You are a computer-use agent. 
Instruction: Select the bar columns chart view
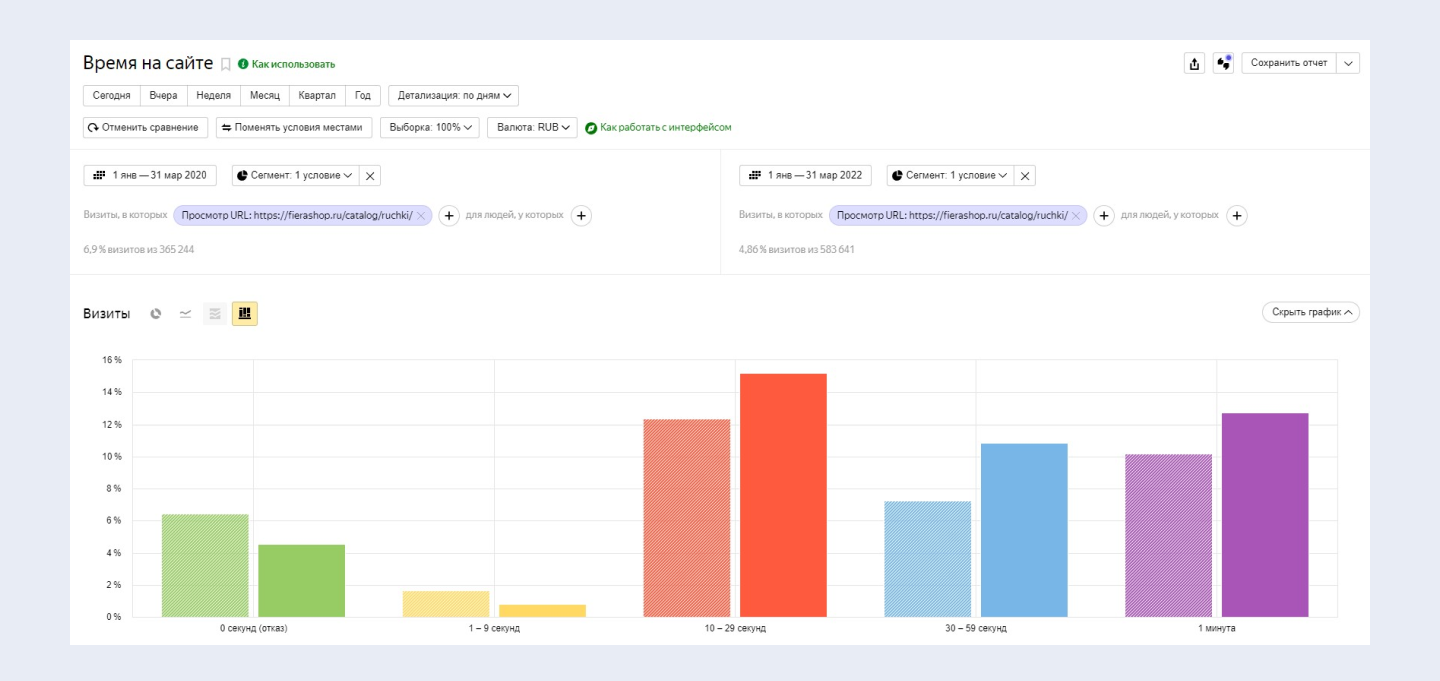click(x=245, y=314)
